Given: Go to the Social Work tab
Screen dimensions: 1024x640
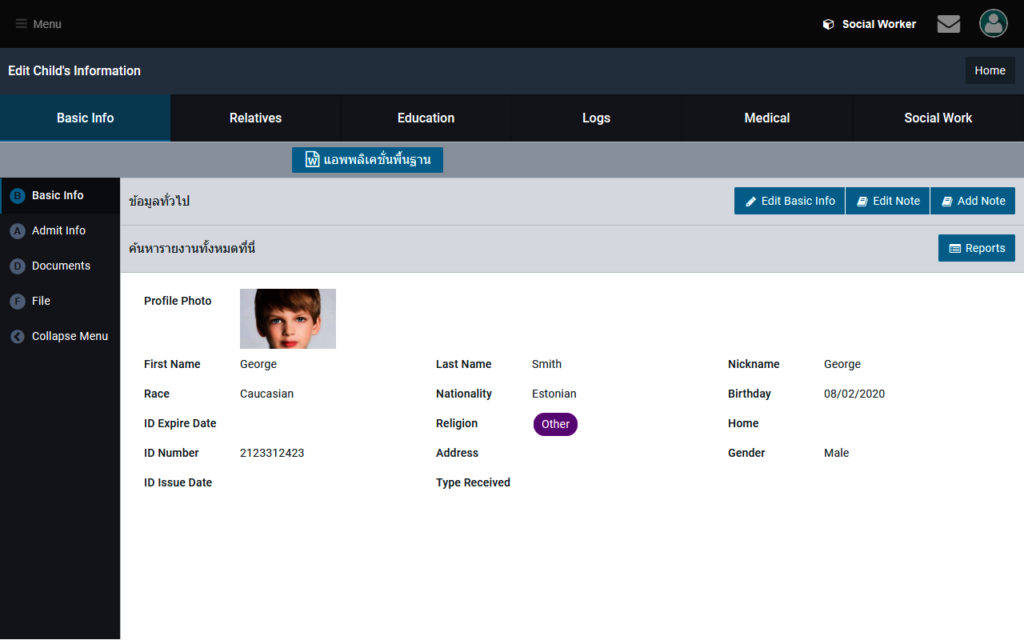Looking at the screenshot, I should [x=938, y=118].
